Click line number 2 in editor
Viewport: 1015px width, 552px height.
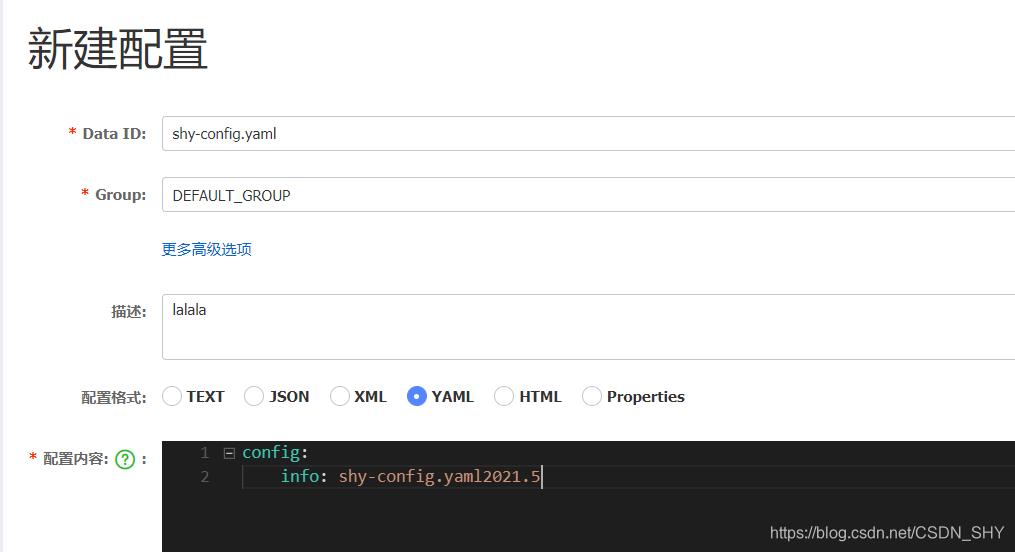click(x=205, y=477)
